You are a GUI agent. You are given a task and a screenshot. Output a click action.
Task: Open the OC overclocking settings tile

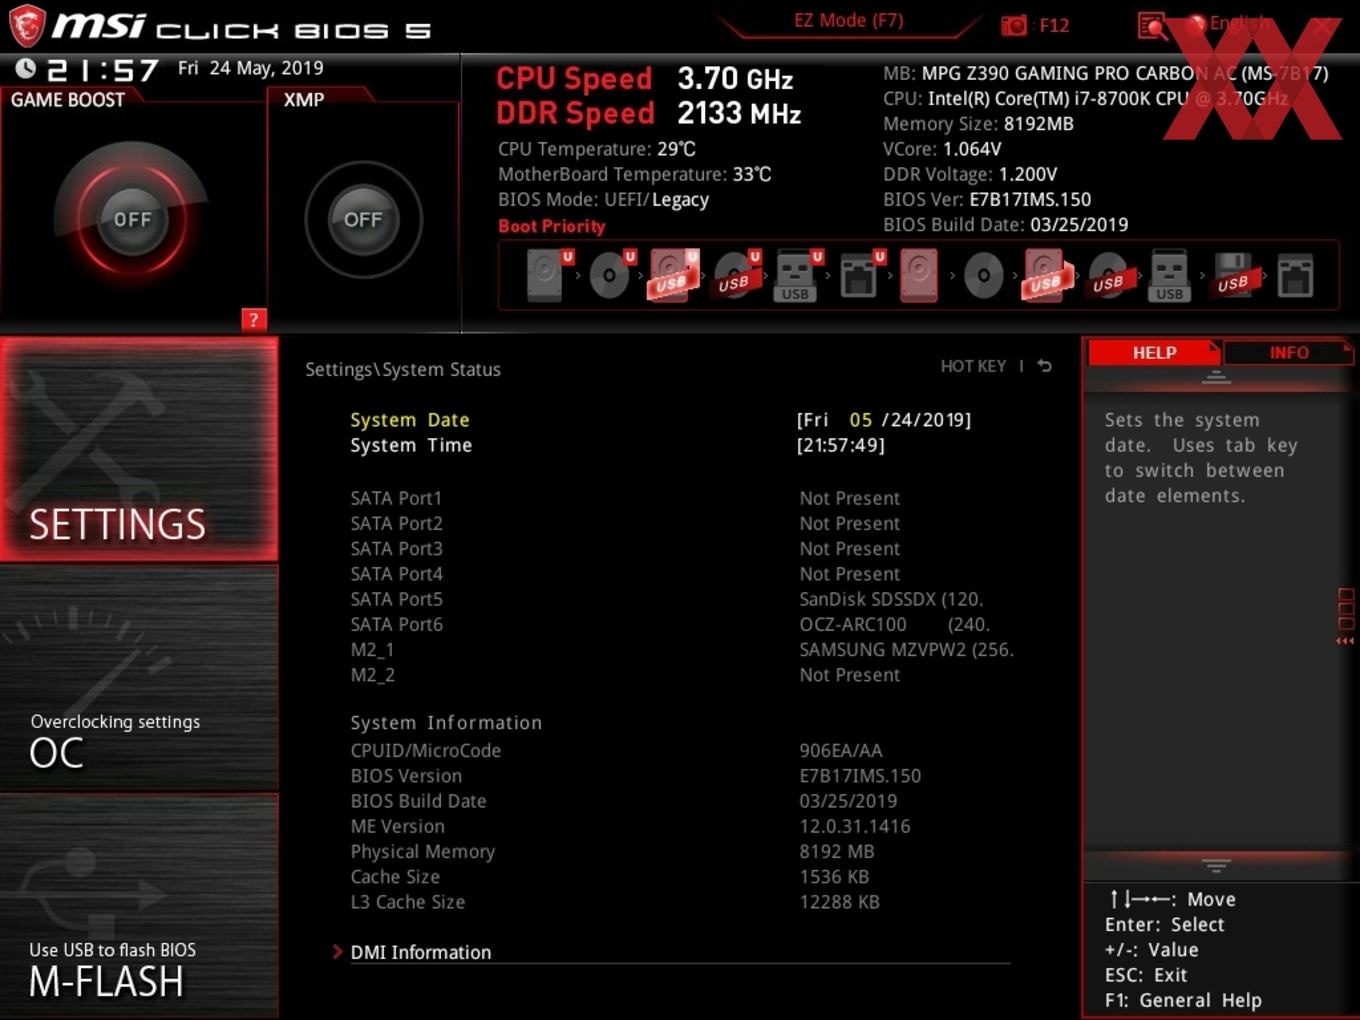point(139,678)
